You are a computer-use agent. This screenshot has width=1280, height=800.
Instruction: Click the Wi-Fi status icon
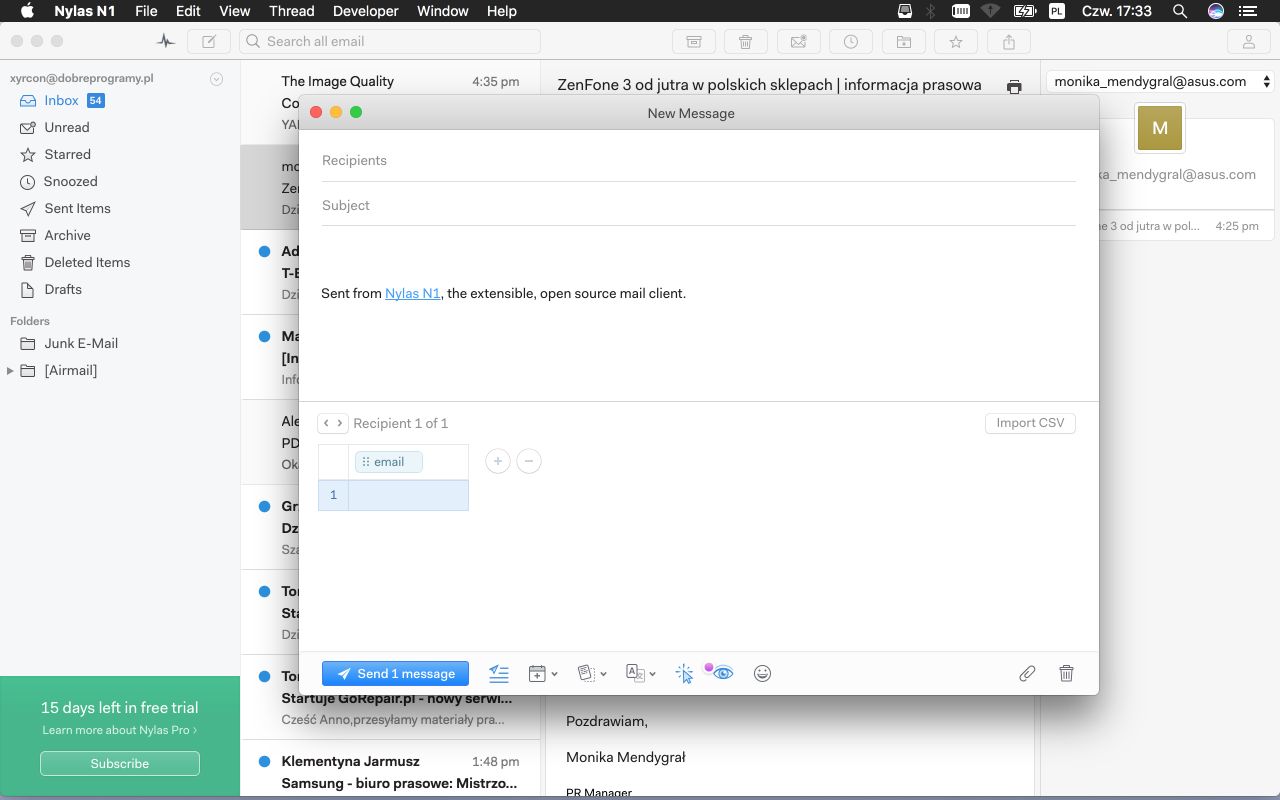990,11
